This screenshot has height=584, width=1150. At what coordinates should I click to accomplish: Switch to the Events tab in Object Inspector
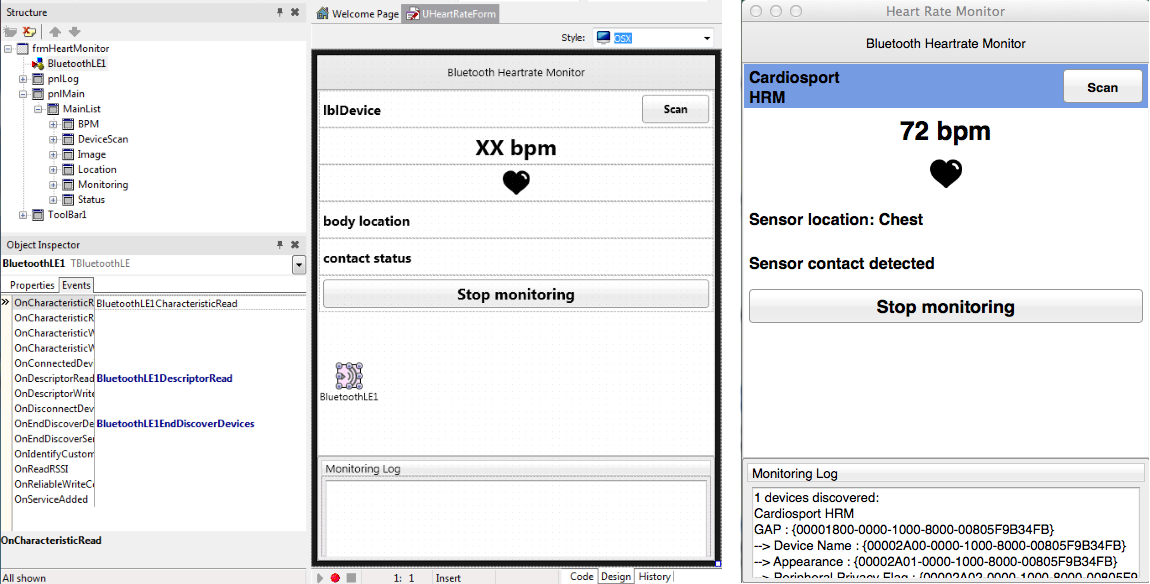(76, 285)
